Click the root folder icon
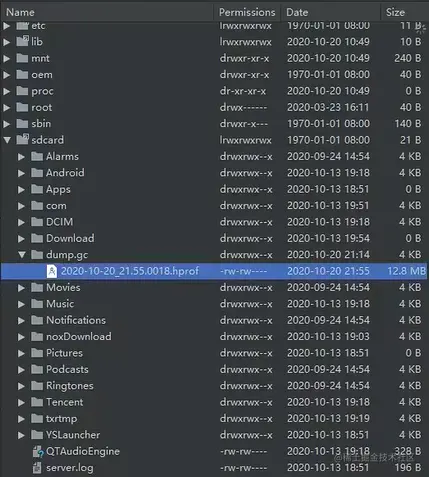The image size is (429, 477). (22, 107)
